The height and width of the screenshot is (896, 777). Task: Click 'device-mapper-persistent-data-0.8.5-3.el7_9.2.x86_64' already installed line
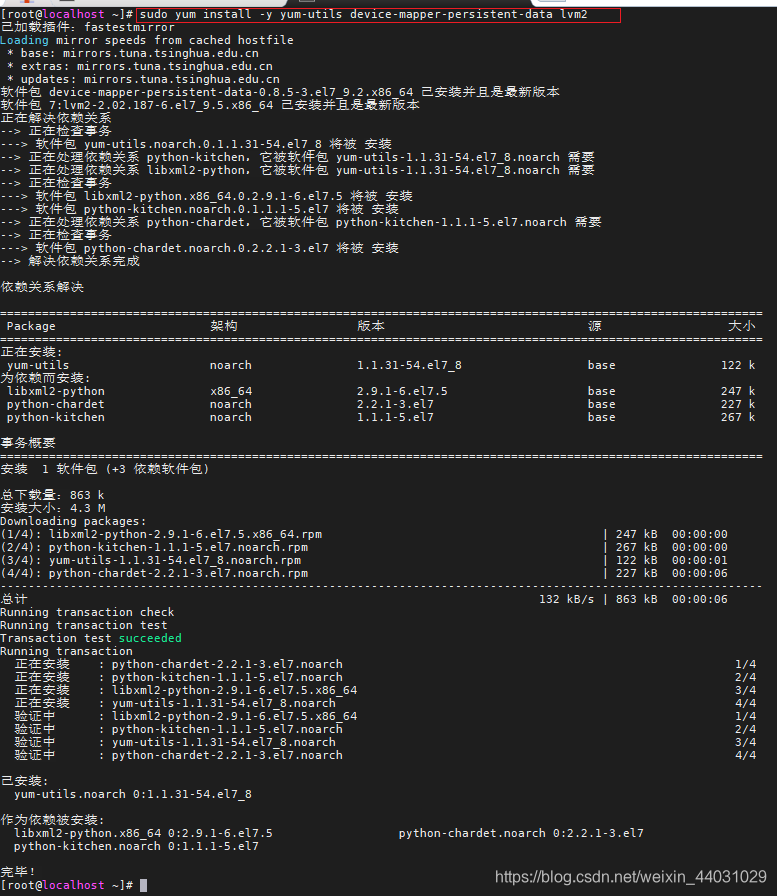pos(280,93)
